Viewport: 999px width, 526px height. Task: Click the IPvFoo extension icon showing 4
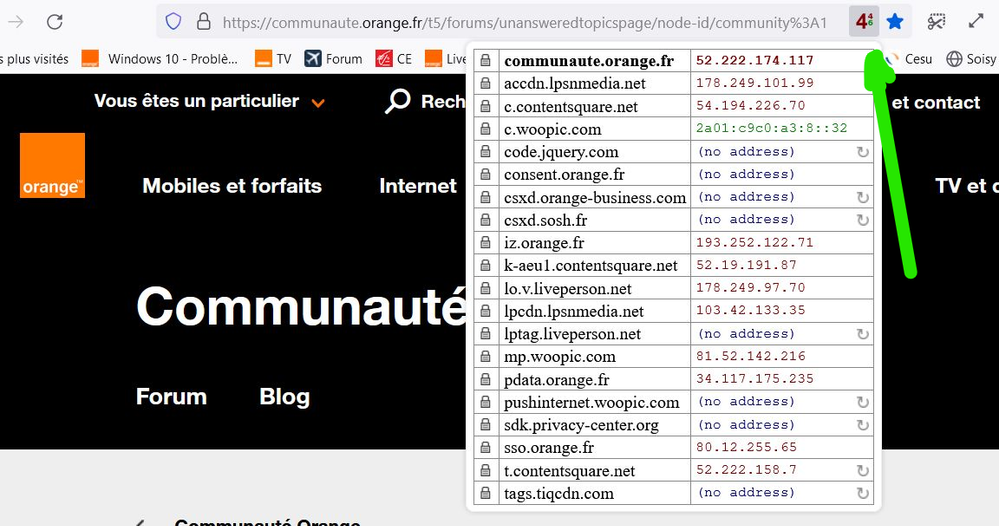(864, 22)
